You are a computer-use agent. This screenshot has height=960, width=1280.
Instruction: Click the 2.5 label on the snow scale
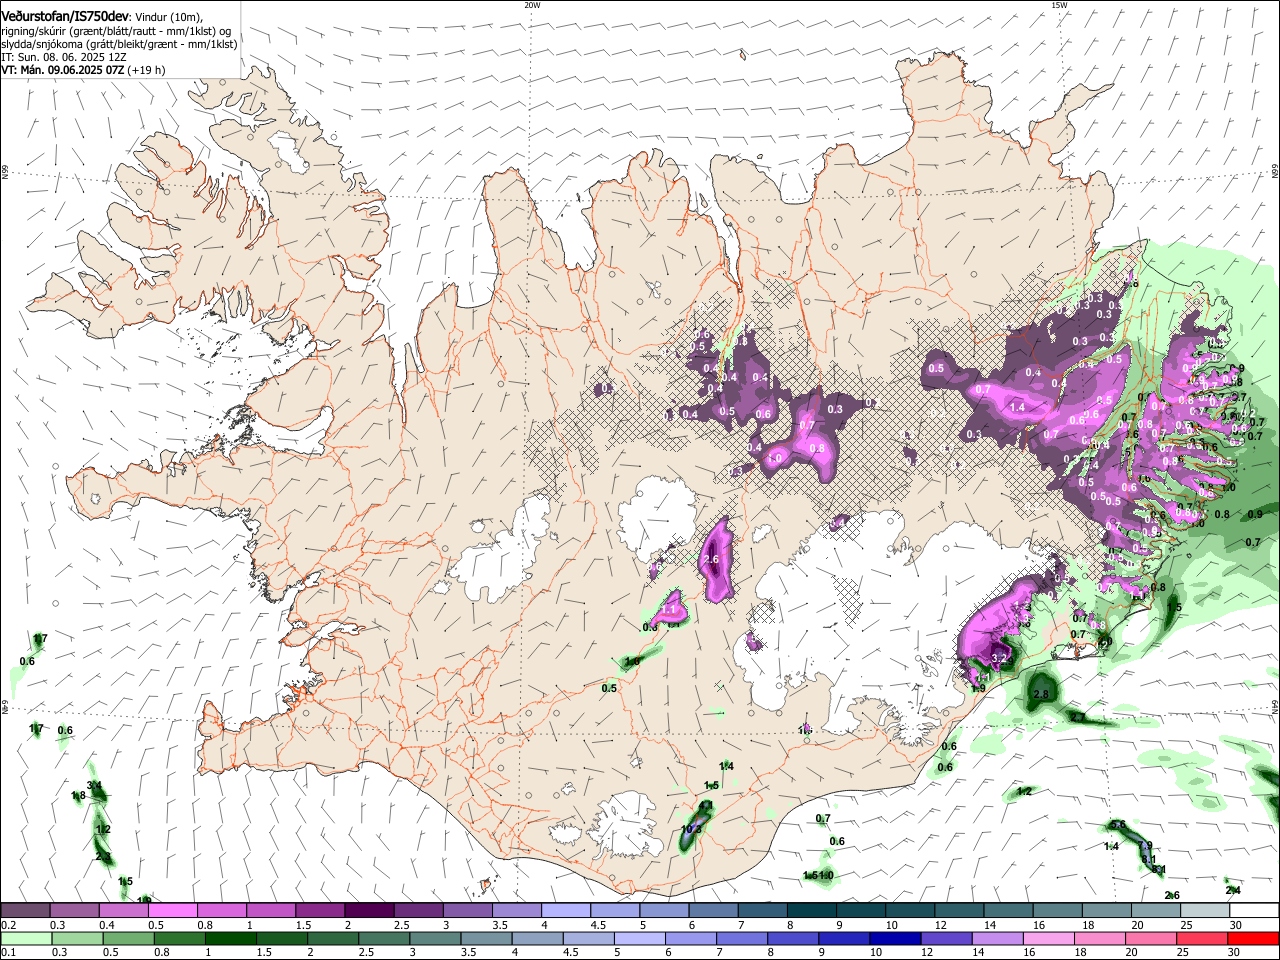click(402, 925)
